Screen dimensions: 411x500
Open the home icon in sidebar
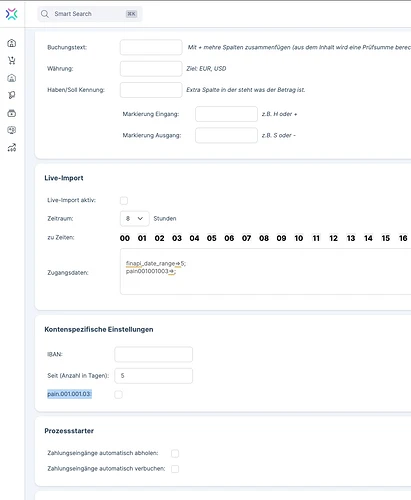tap(12, 43)
